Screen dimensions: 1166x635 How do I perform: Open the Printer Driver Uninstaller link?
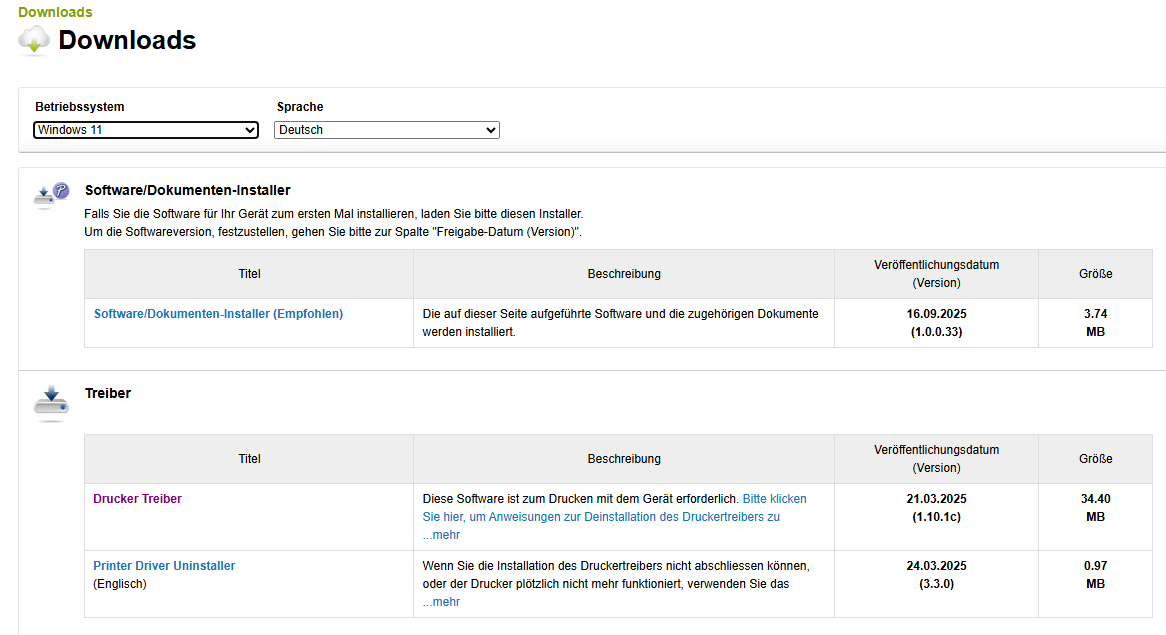click(x=164, y=566)
